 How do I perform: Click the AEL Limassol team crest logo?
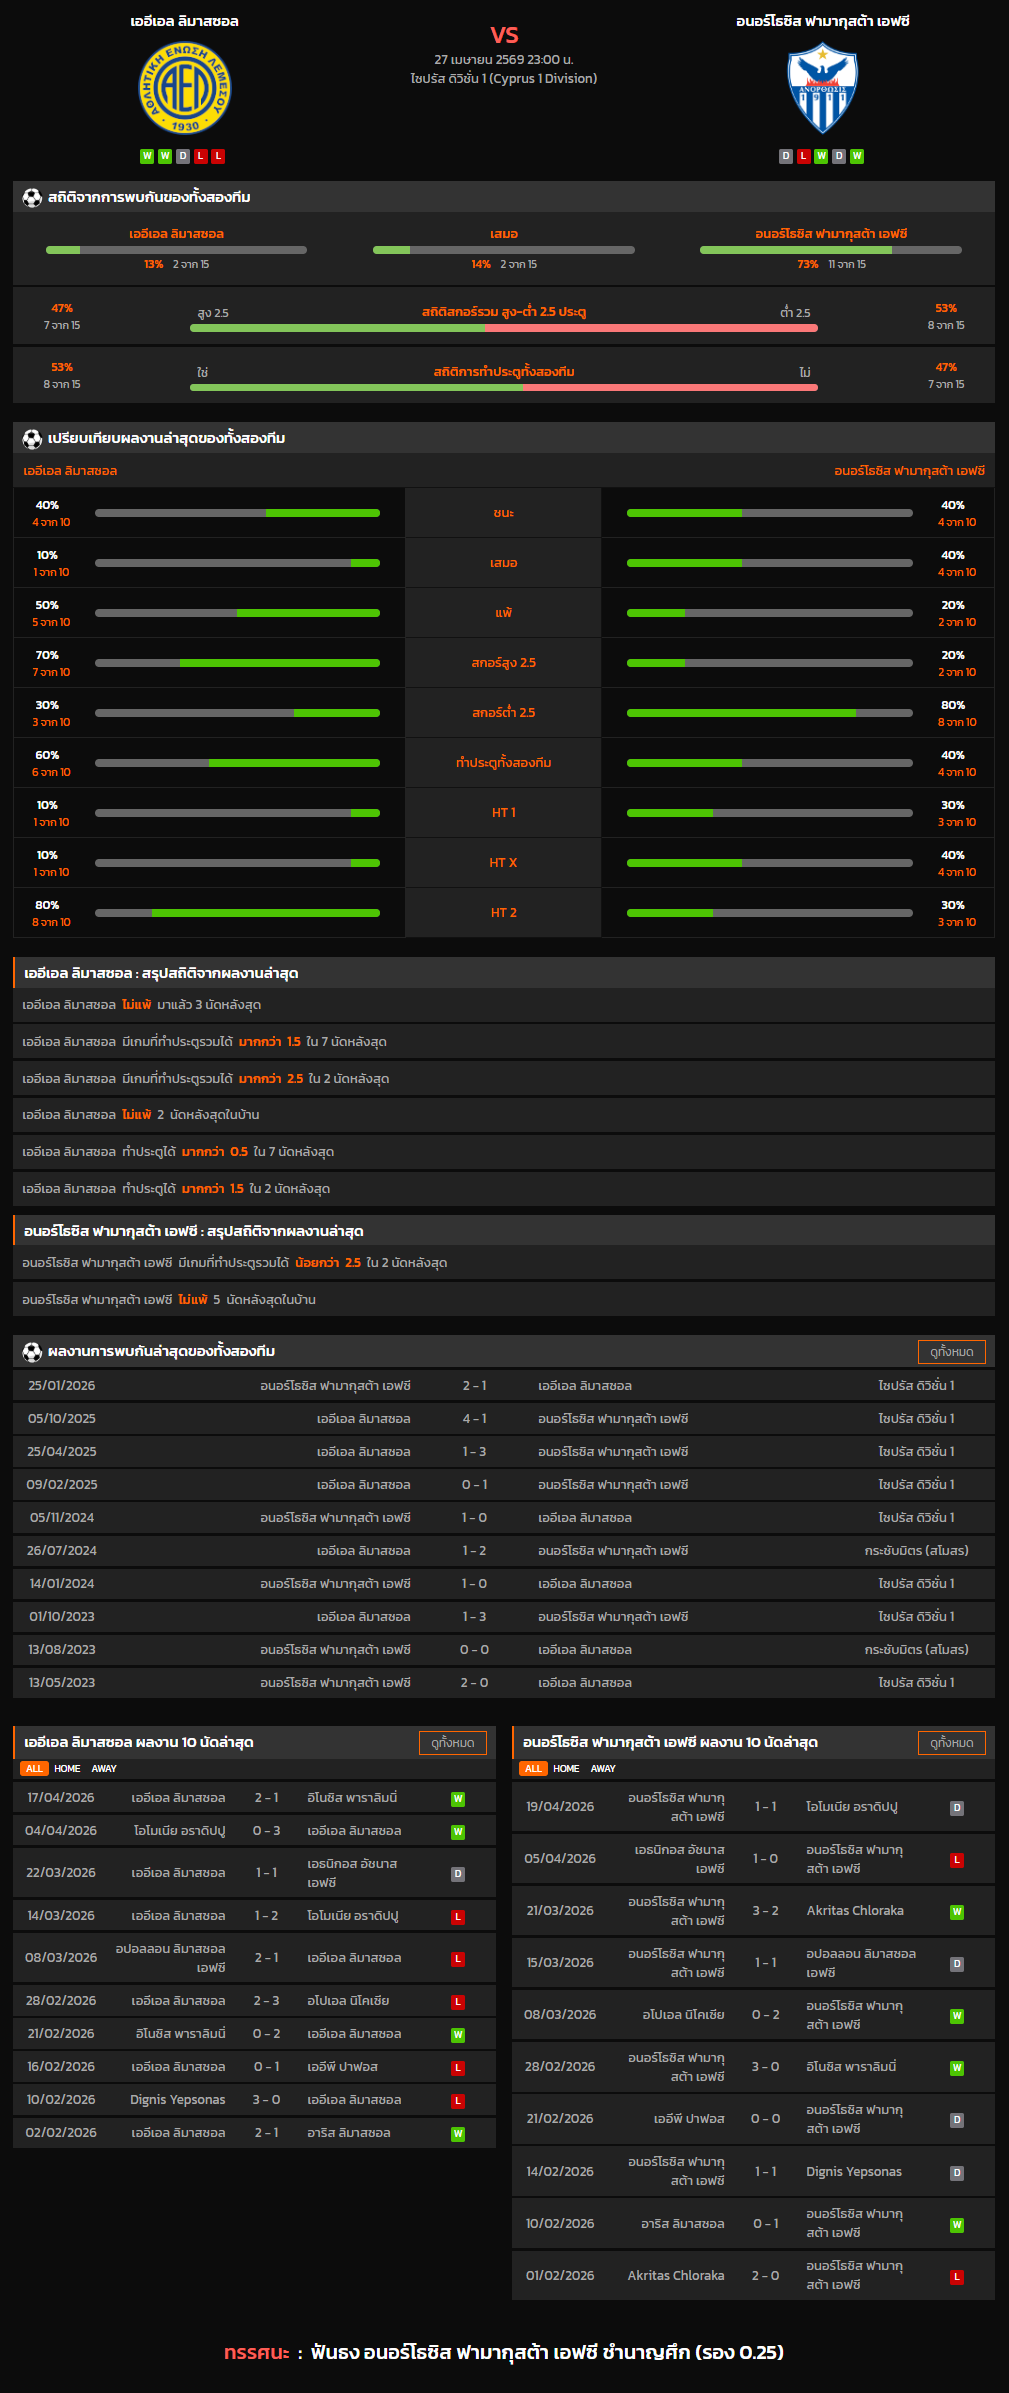184,89
